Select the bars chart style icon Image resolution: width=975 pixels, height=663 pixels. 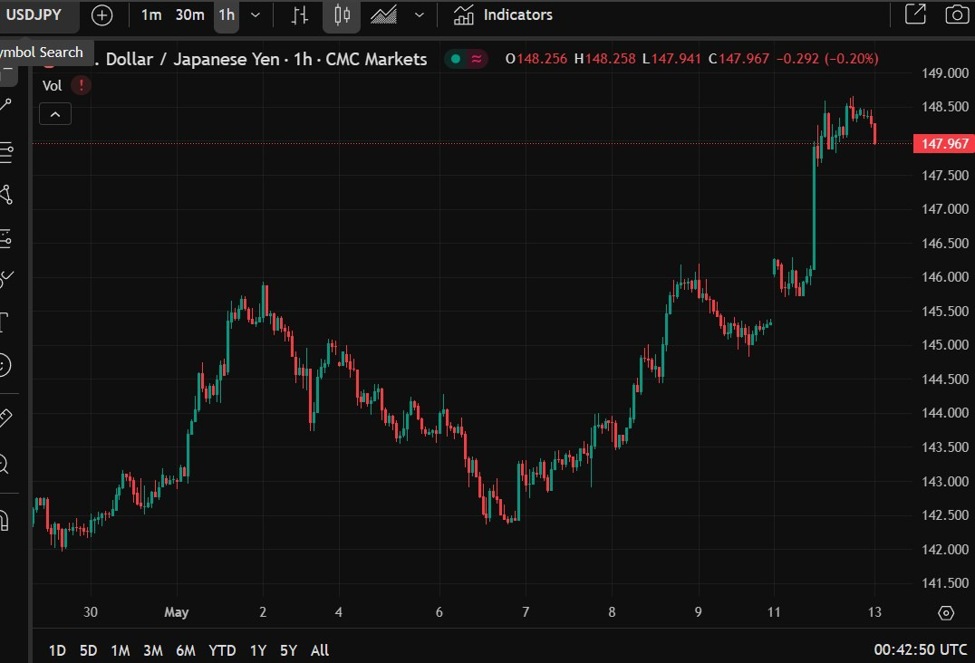pos(300,15)
